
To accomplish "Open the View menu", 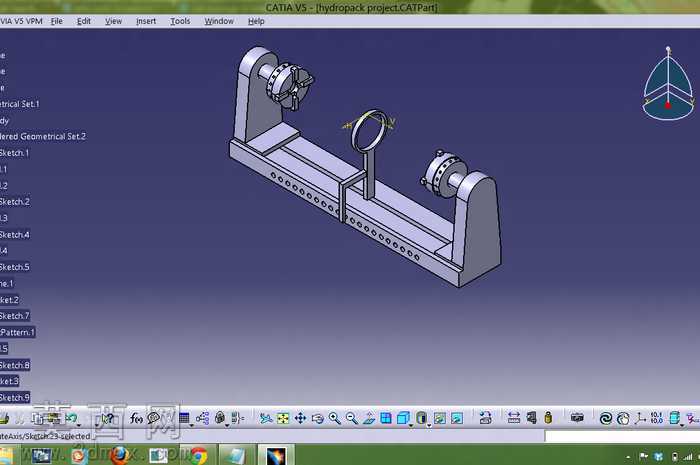I will [113, 21].
